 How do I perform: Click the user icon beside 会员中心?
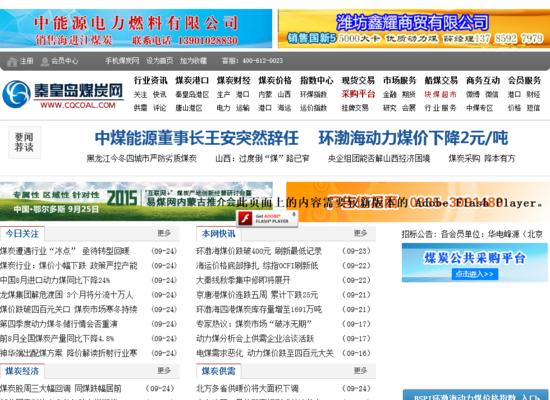tap(45, 61)
